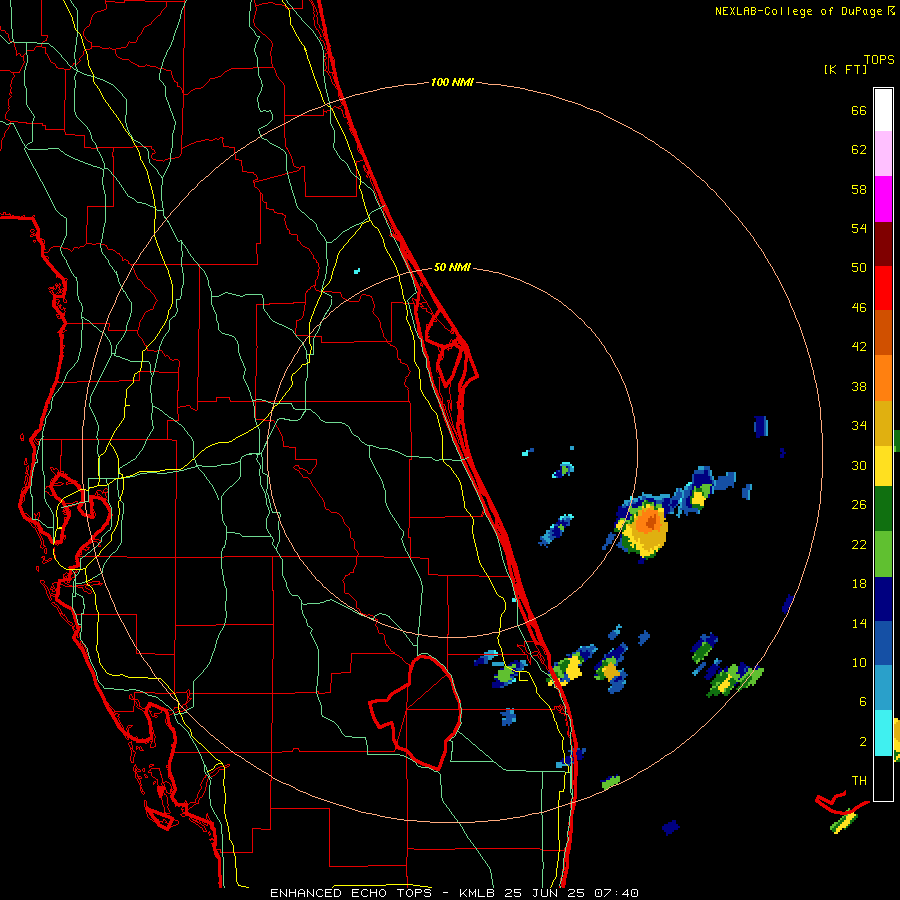The height and width of the screenshot is (900, 900).
Task: Click the white 66+ kft legend swatch
Action: pos(883,110)
